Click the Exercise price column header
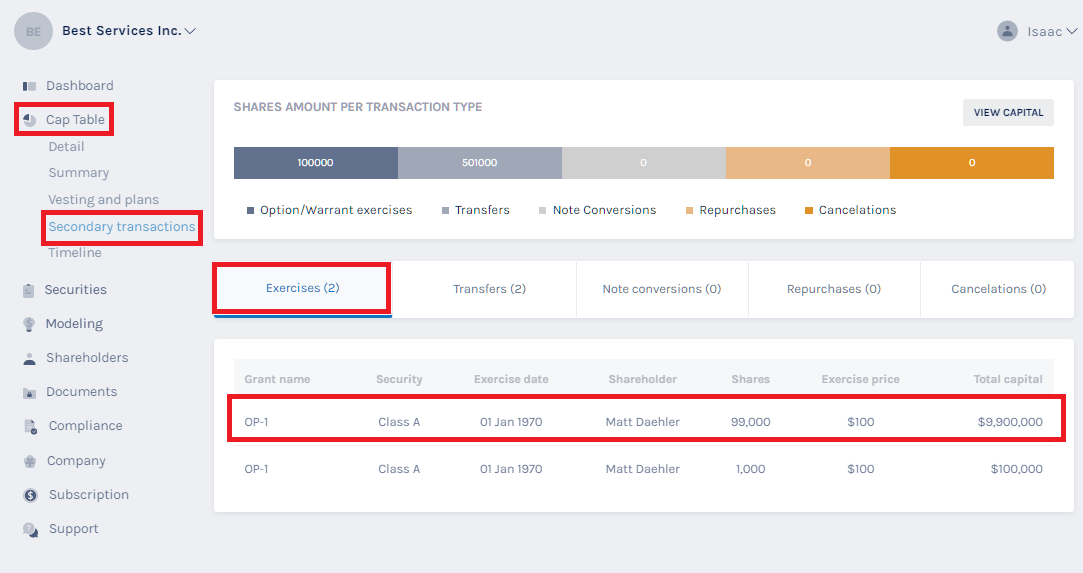1083x573 pixels. point(861,379)
